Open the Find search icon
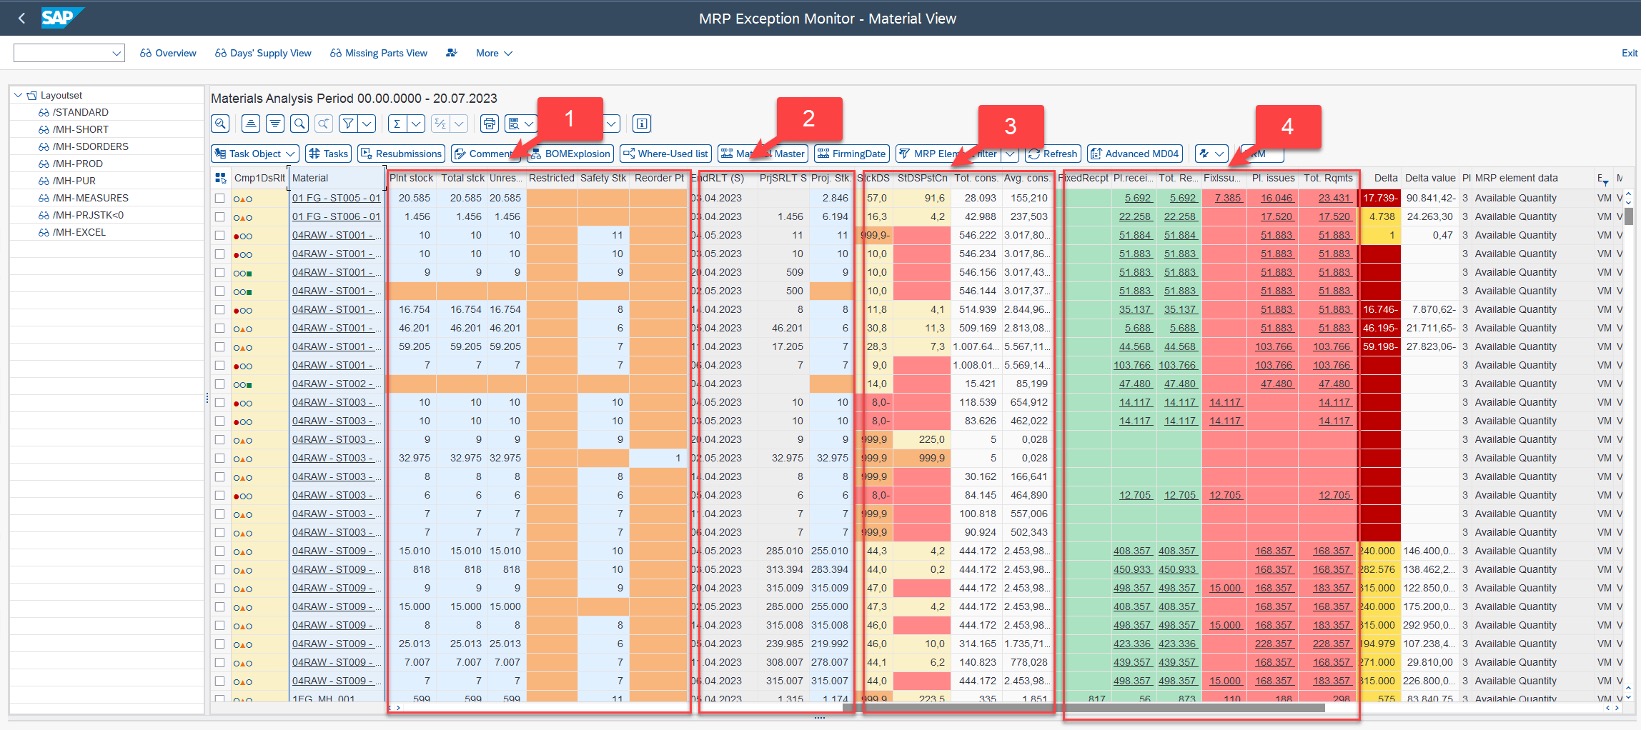Screen dimensions: 1646x730 tap(299, 123)
